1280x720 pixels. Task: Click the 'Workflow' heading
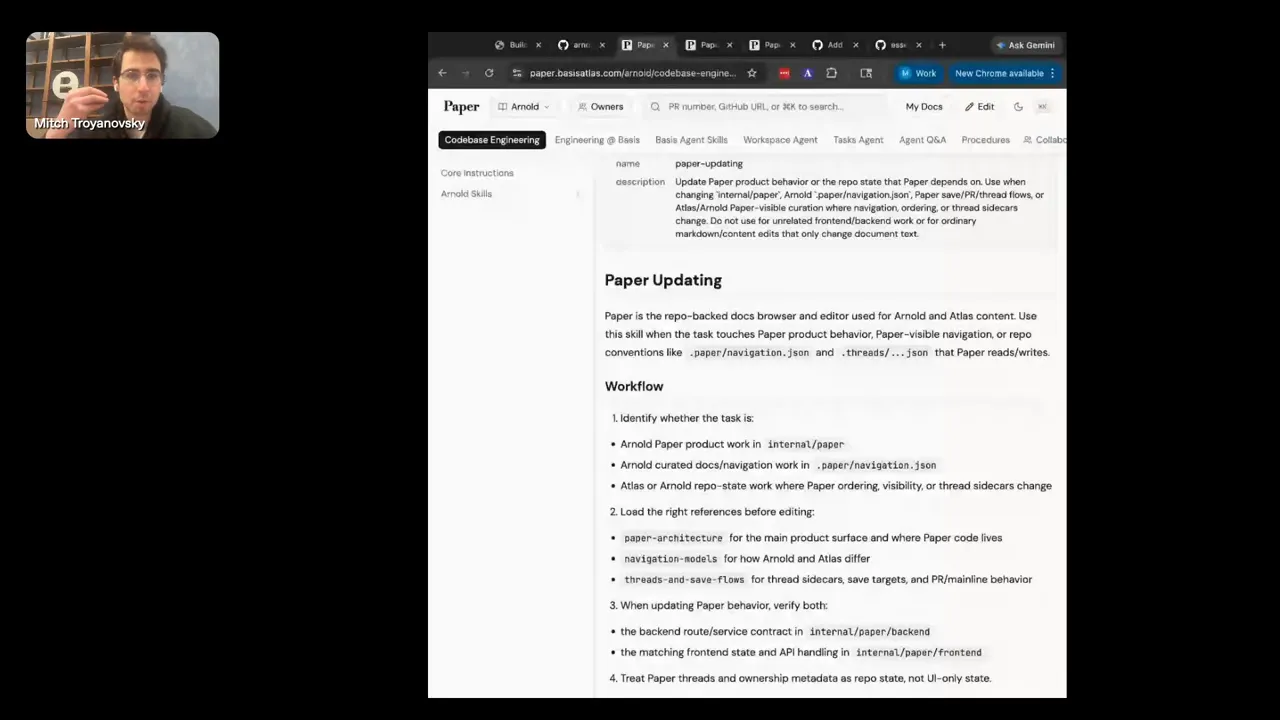point(634,386)
